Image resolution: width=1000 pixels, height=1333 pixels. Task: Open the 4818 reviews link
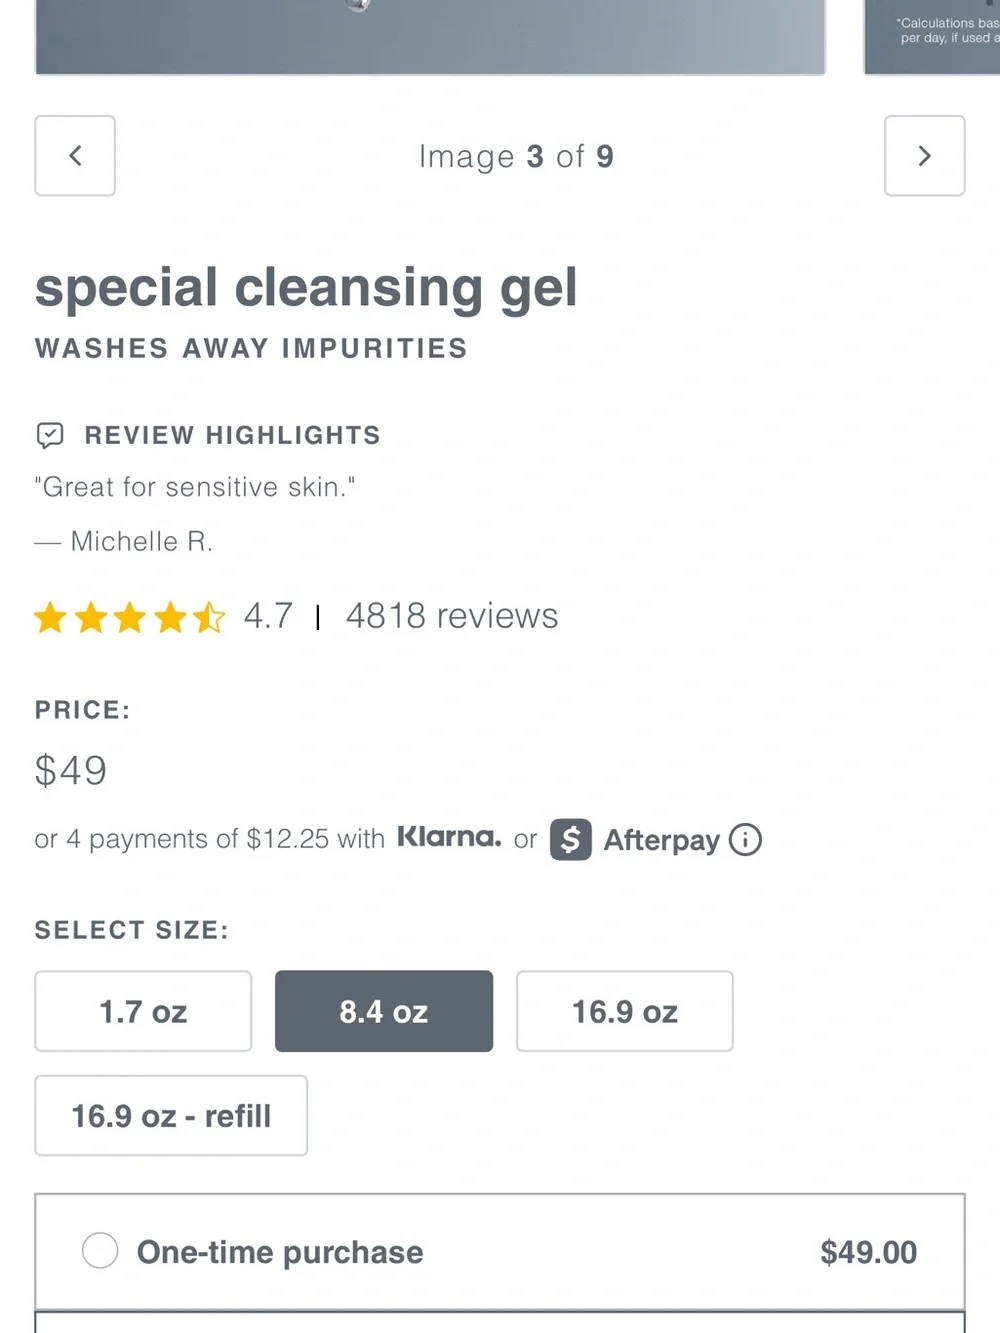coord(452,616)
